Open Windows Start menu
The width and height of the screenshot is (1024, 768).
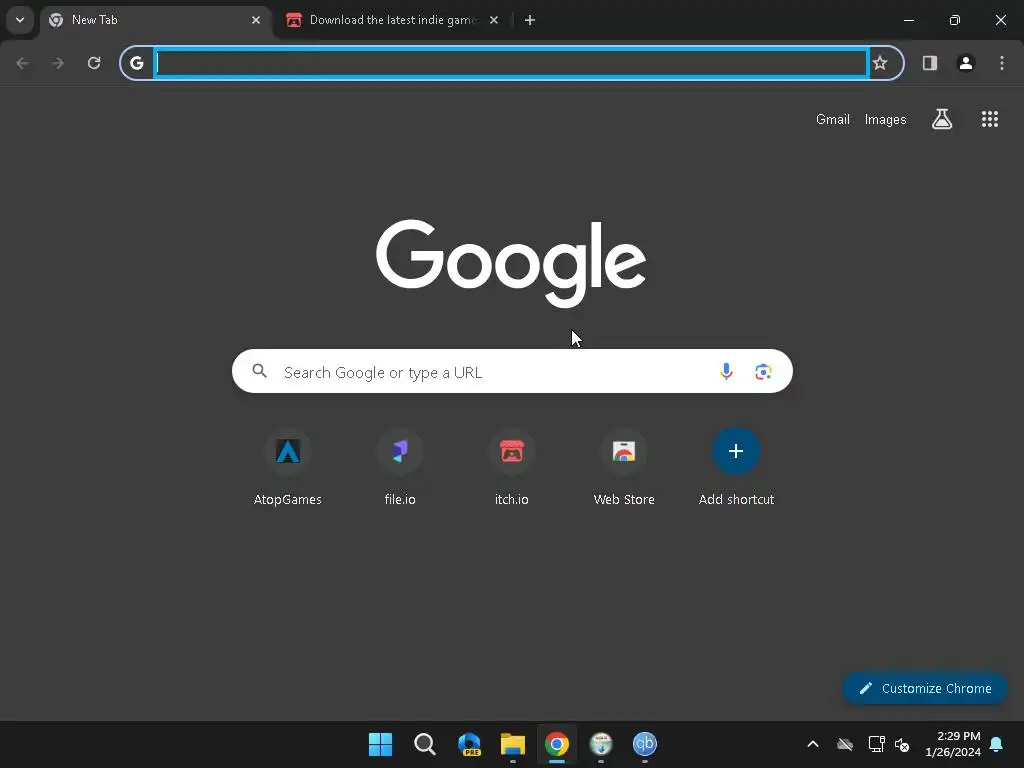click(x=380, y=744)
